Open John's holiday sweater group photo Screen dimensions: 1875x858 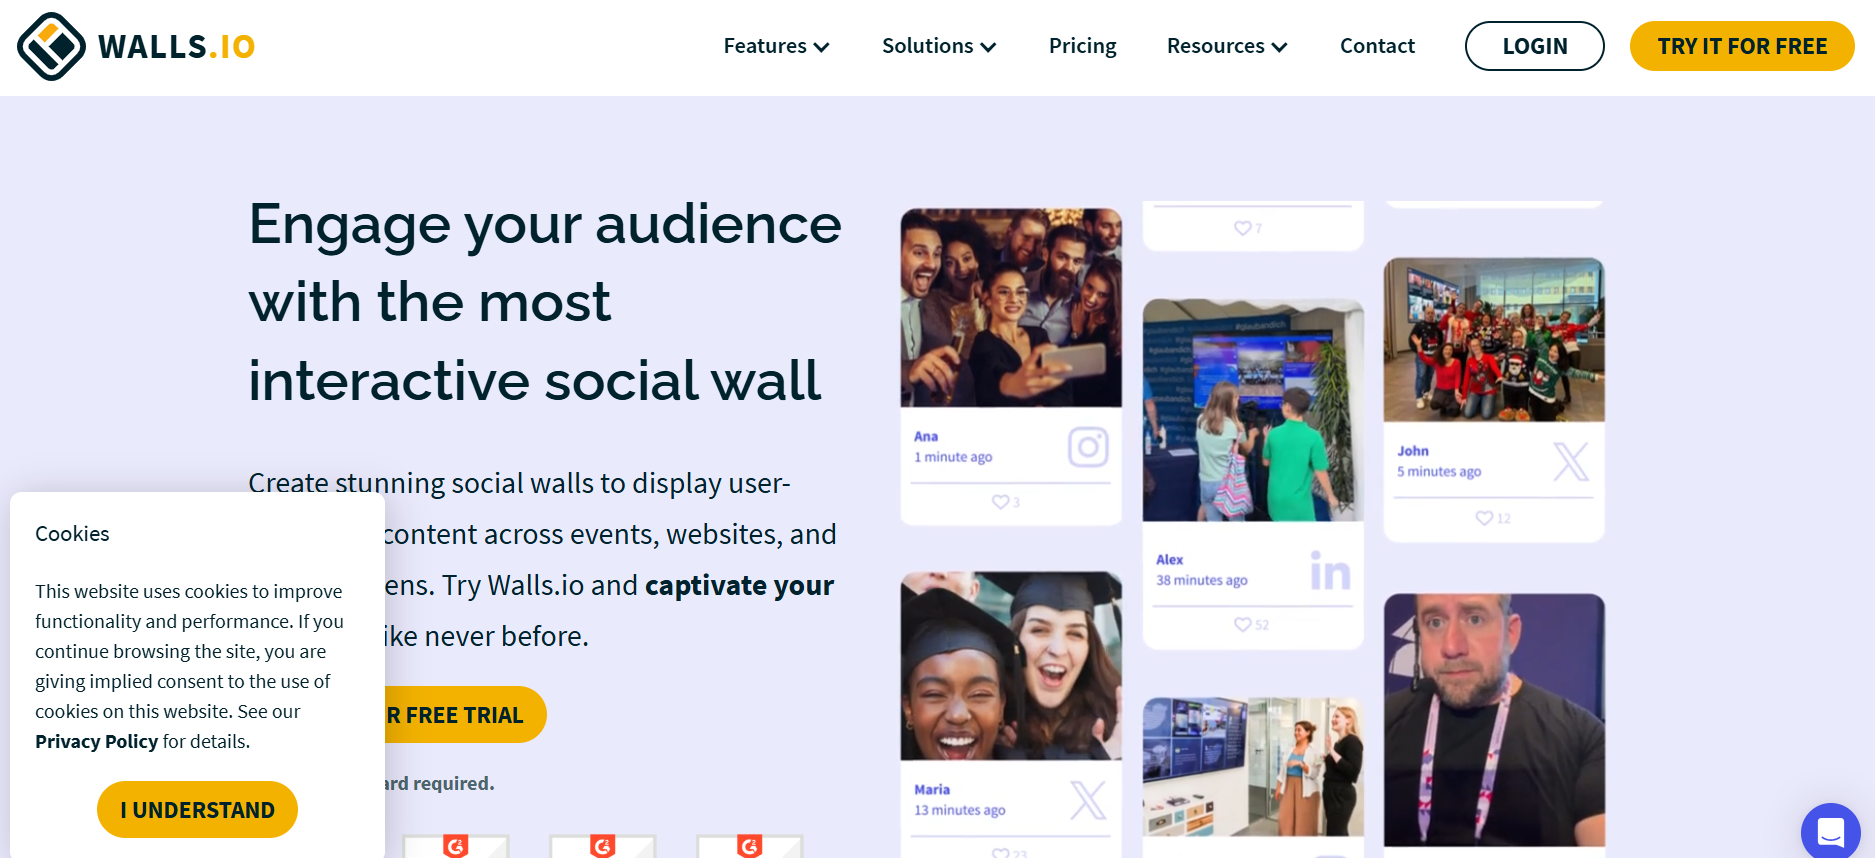[1494, 340]
